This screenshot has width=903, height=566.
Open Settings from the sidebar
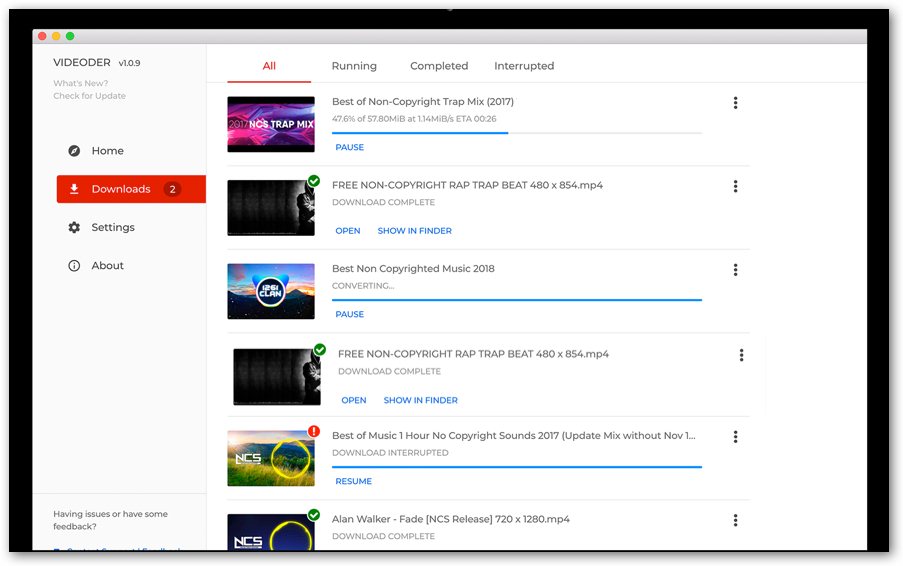[x=113, y=227]
